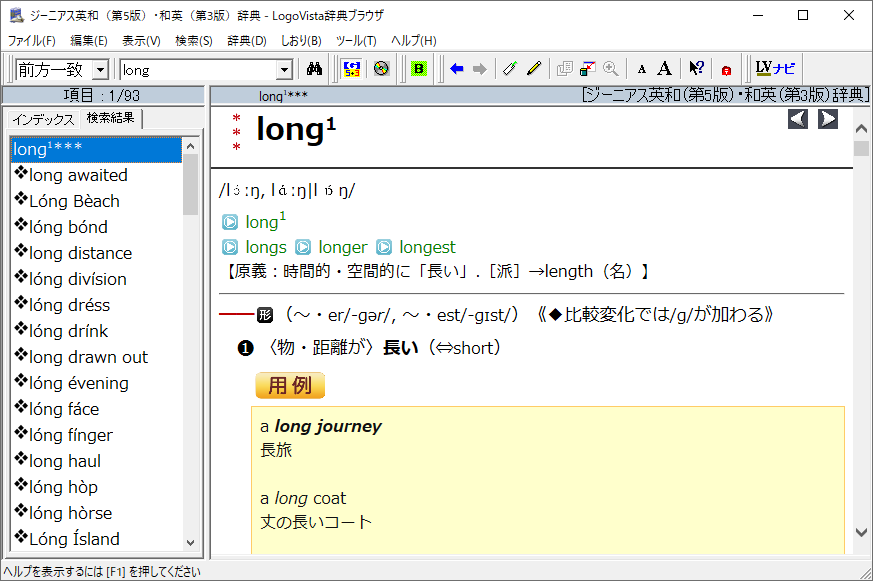Click the binoculars search icon

pyautogui.click(x=313, y=69)
